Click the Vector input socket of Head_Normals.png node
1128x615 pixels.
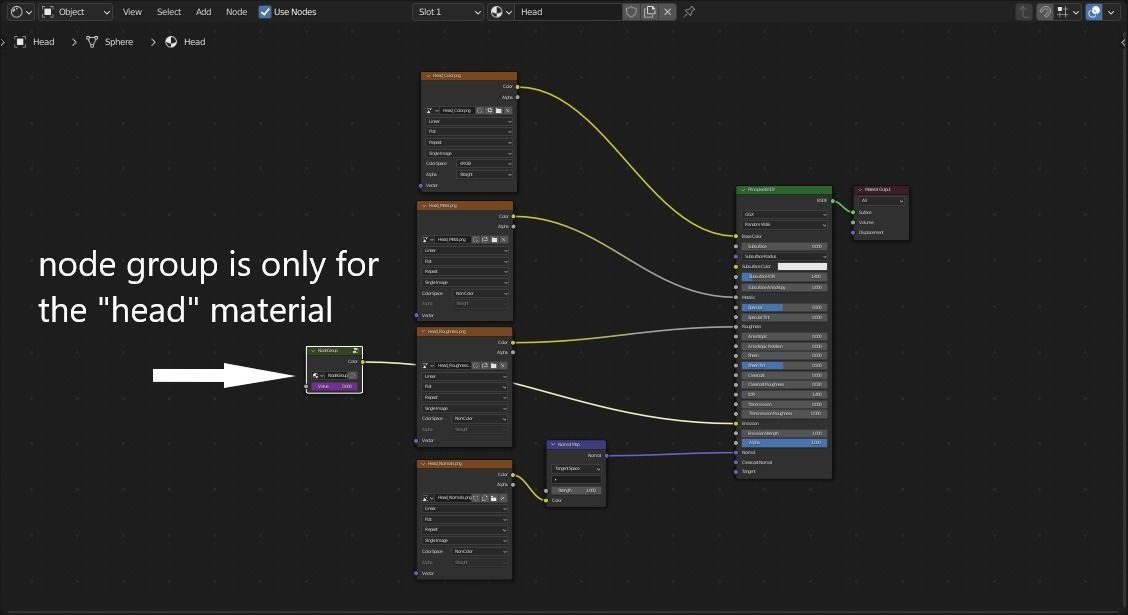[417, 573]
